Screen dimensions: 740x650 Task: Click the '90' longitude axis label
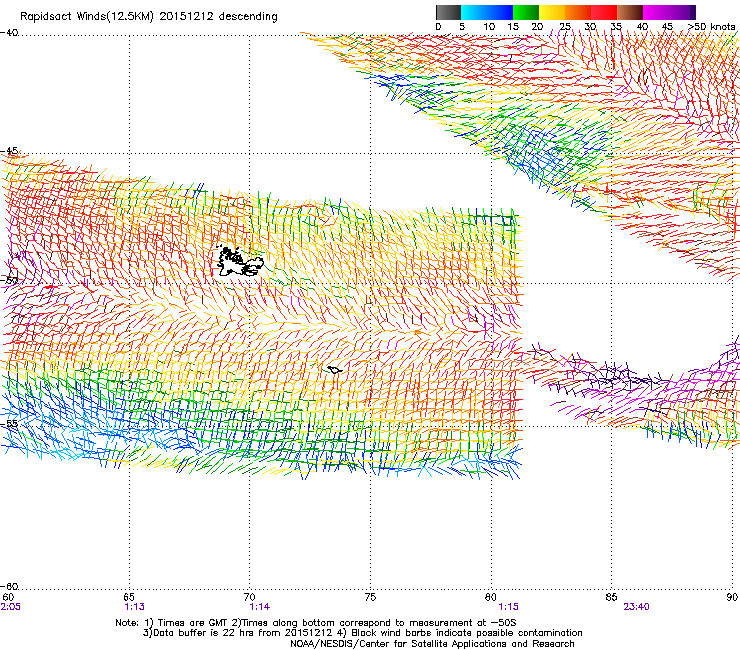(x=732, y=597)
